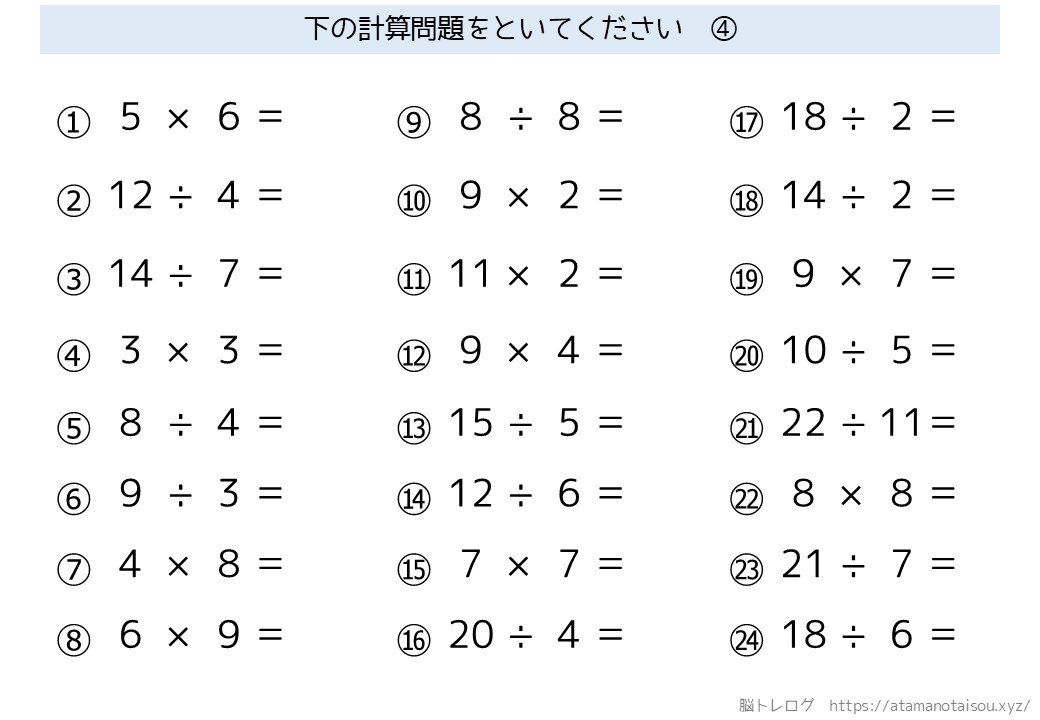This screenshot has width=1040, height=720.
Task: Click the problem 20 ÷ 4 =
Action: click(536, 634)
